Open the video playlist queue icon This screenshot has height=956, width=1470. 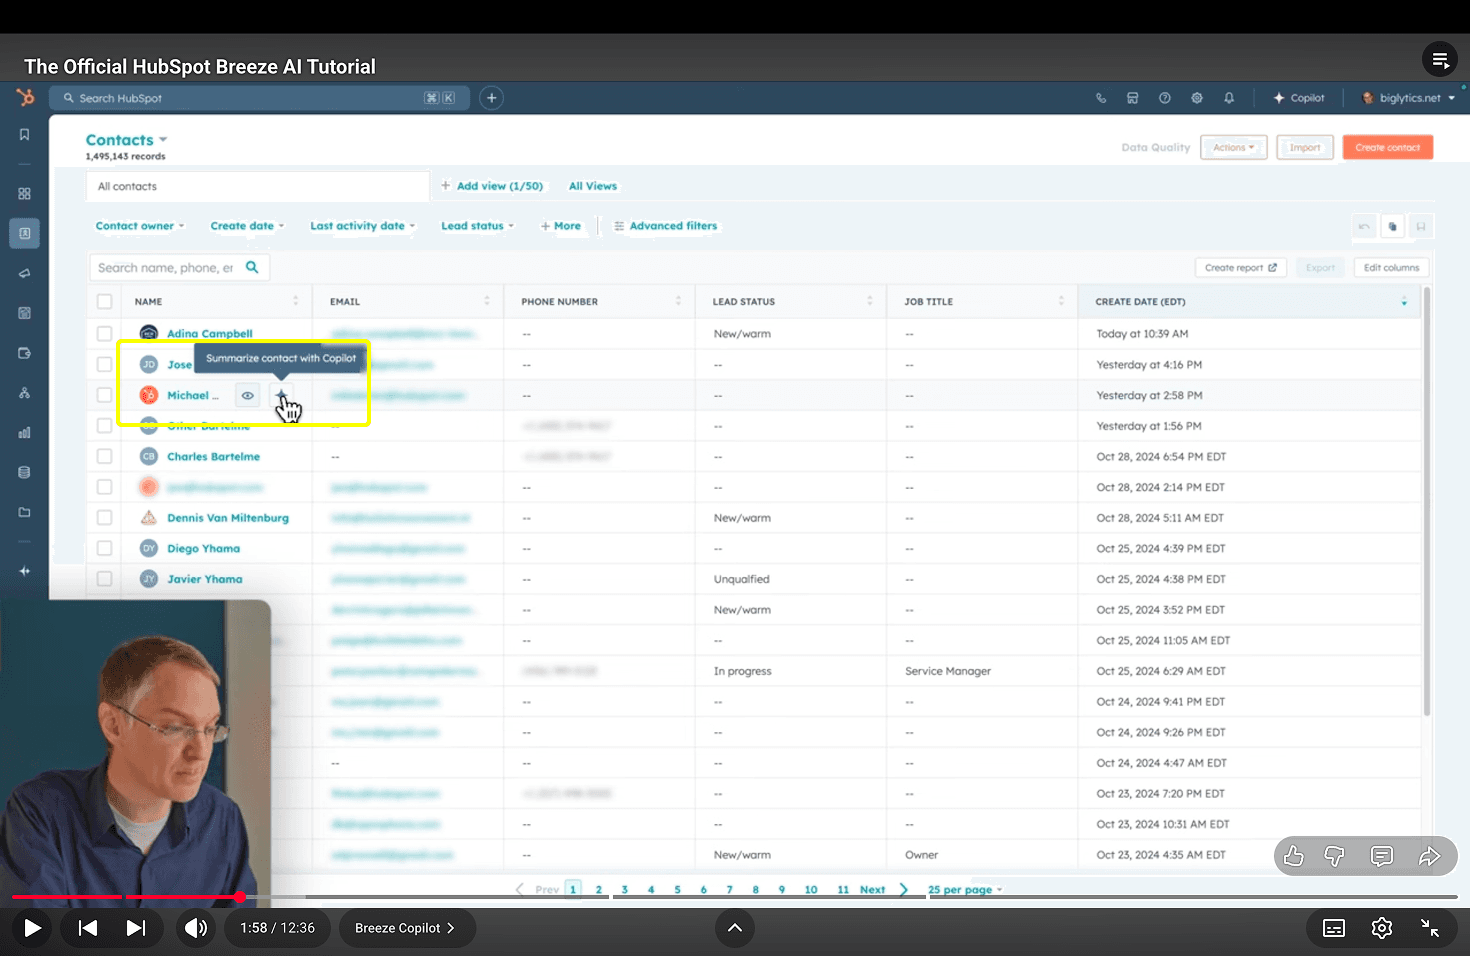pos(1440,60)
